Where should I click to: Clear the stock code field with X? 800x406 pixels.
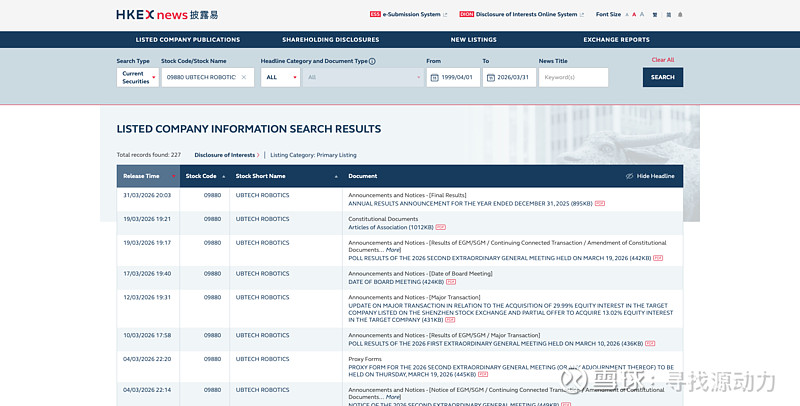click(244, 78)
